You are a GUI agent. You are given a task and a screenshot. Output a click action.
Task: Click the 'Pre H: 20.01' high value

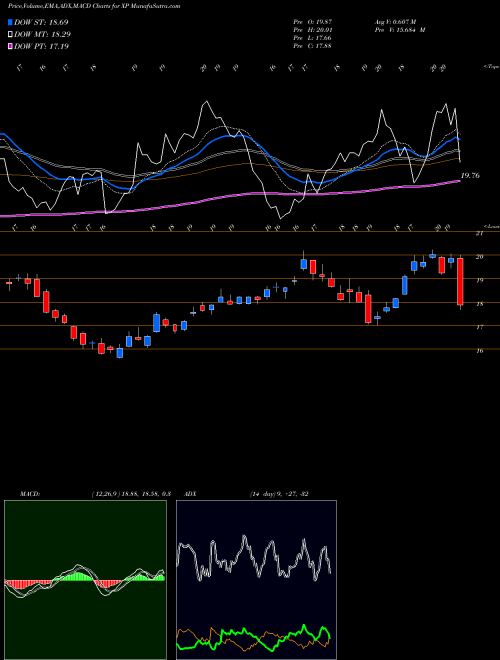click(x=313, y=30)
